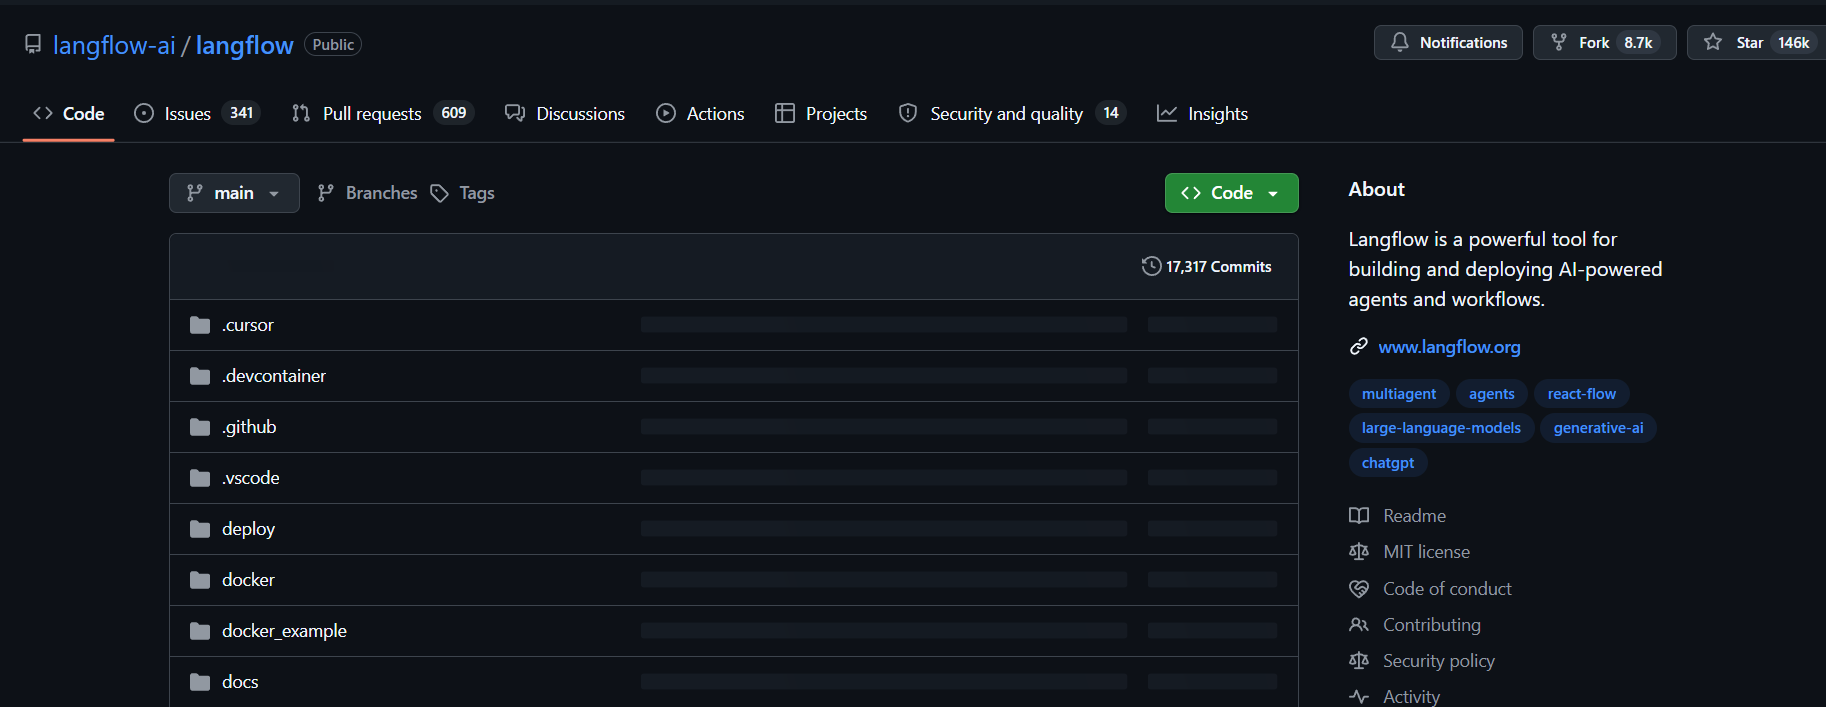Viewport: 1826px width, 707px height.
Task: Select the chatgpt topic tag
Action: point(1387,463)
